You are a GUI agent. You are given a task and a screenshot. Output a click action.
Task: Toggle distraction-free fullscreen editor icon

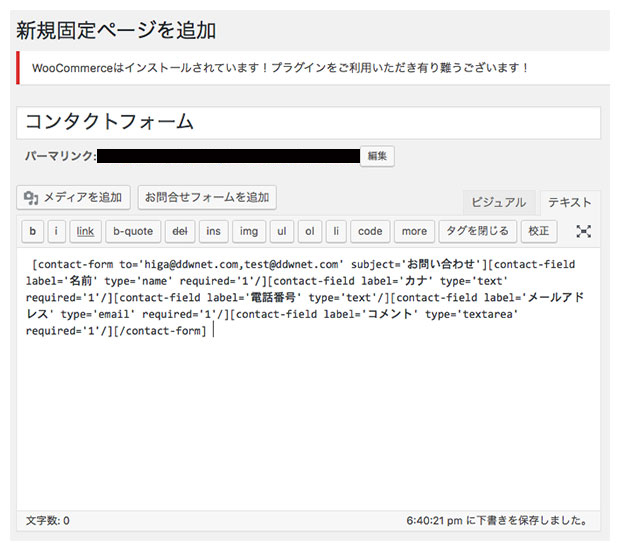(x=583, y=231)
